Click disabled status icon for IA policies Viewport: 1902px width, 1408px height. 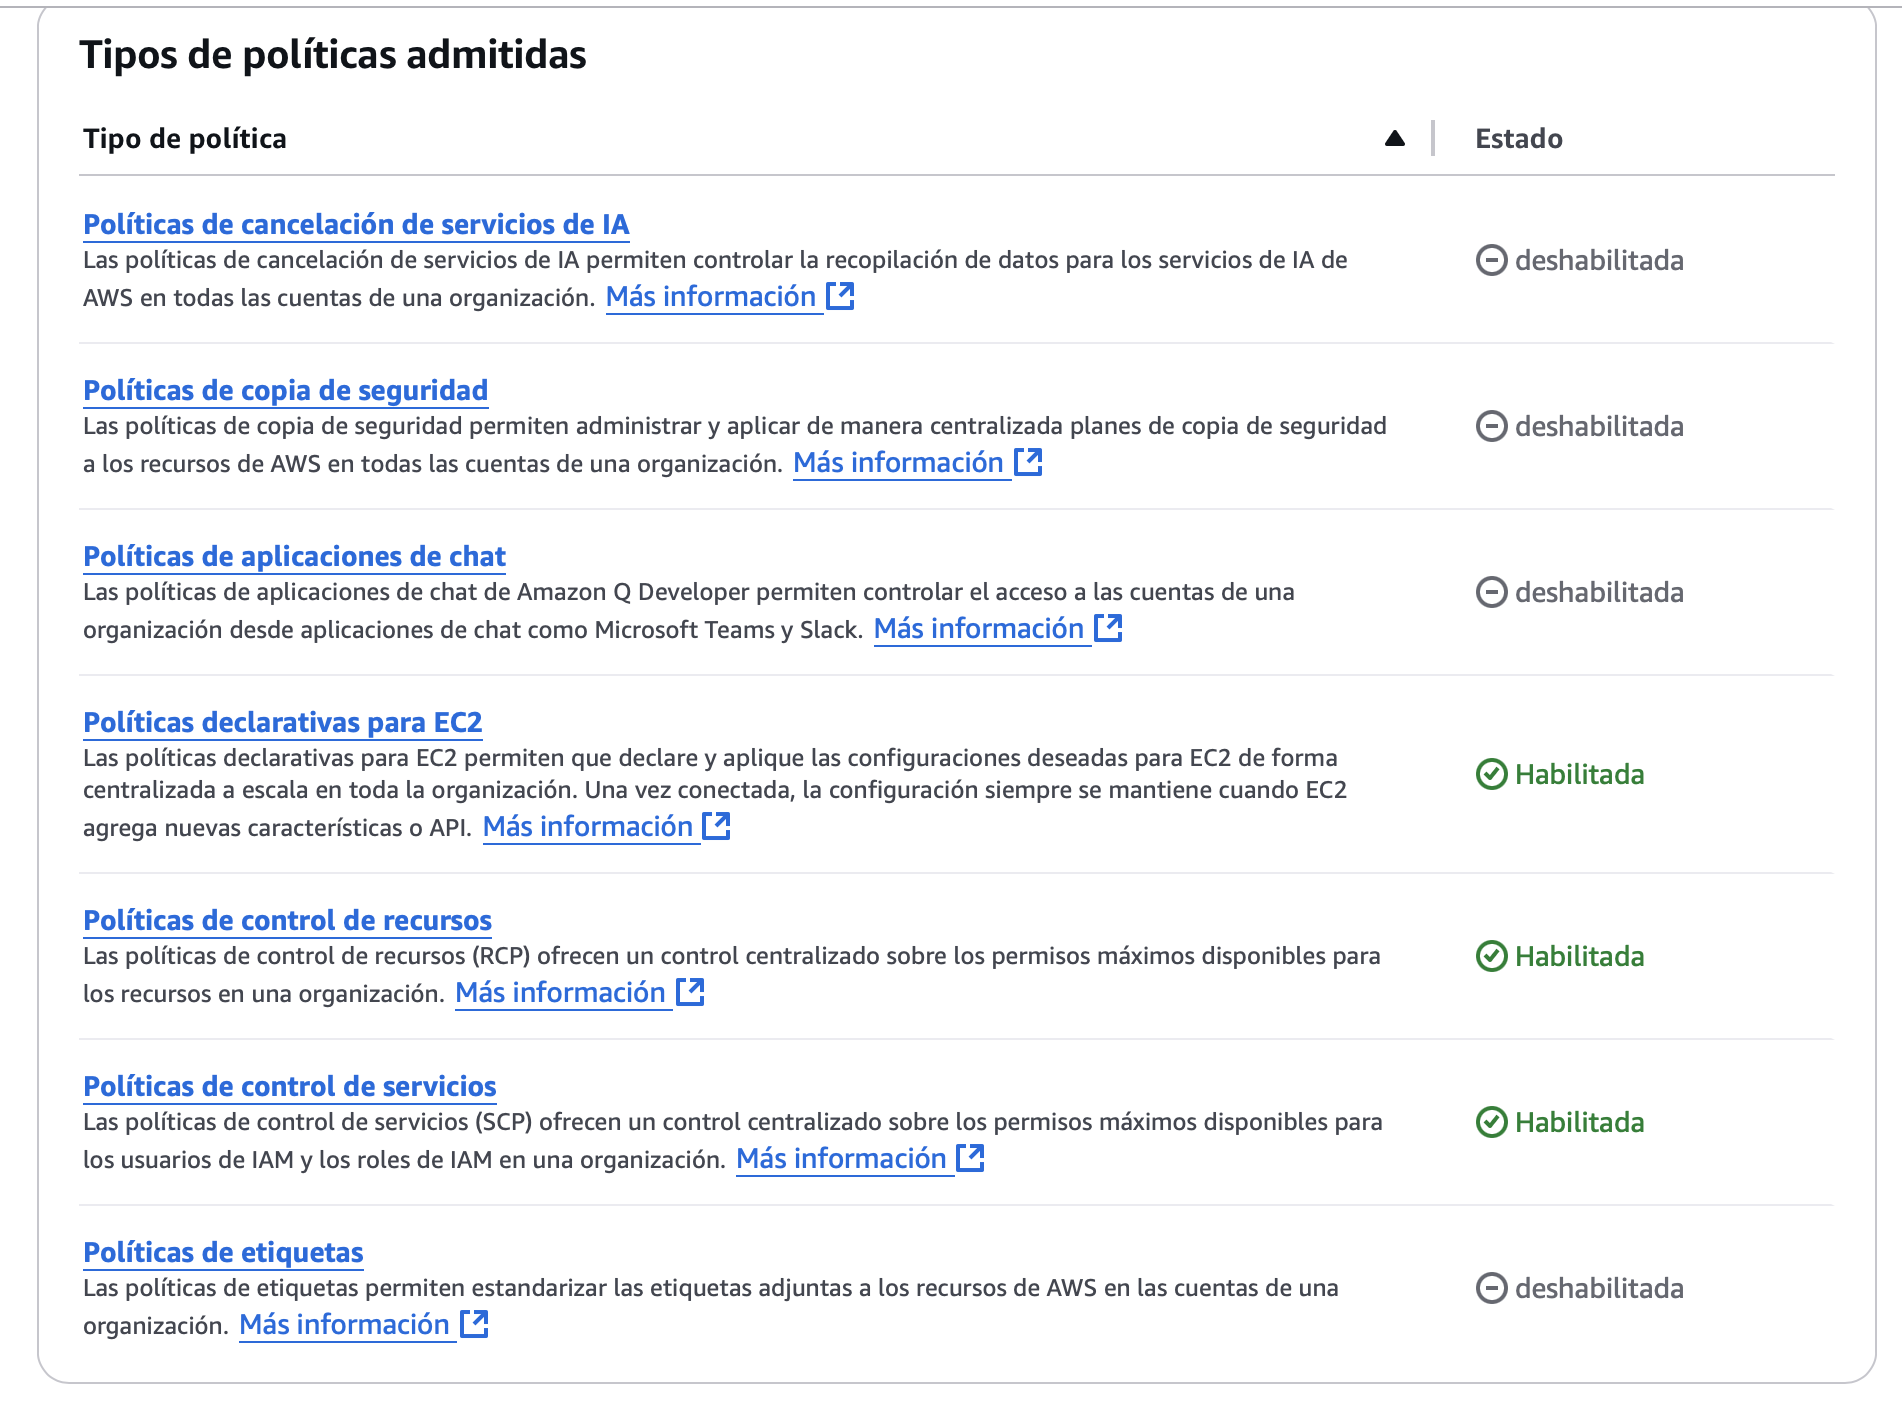click(x=1491, y=260)
